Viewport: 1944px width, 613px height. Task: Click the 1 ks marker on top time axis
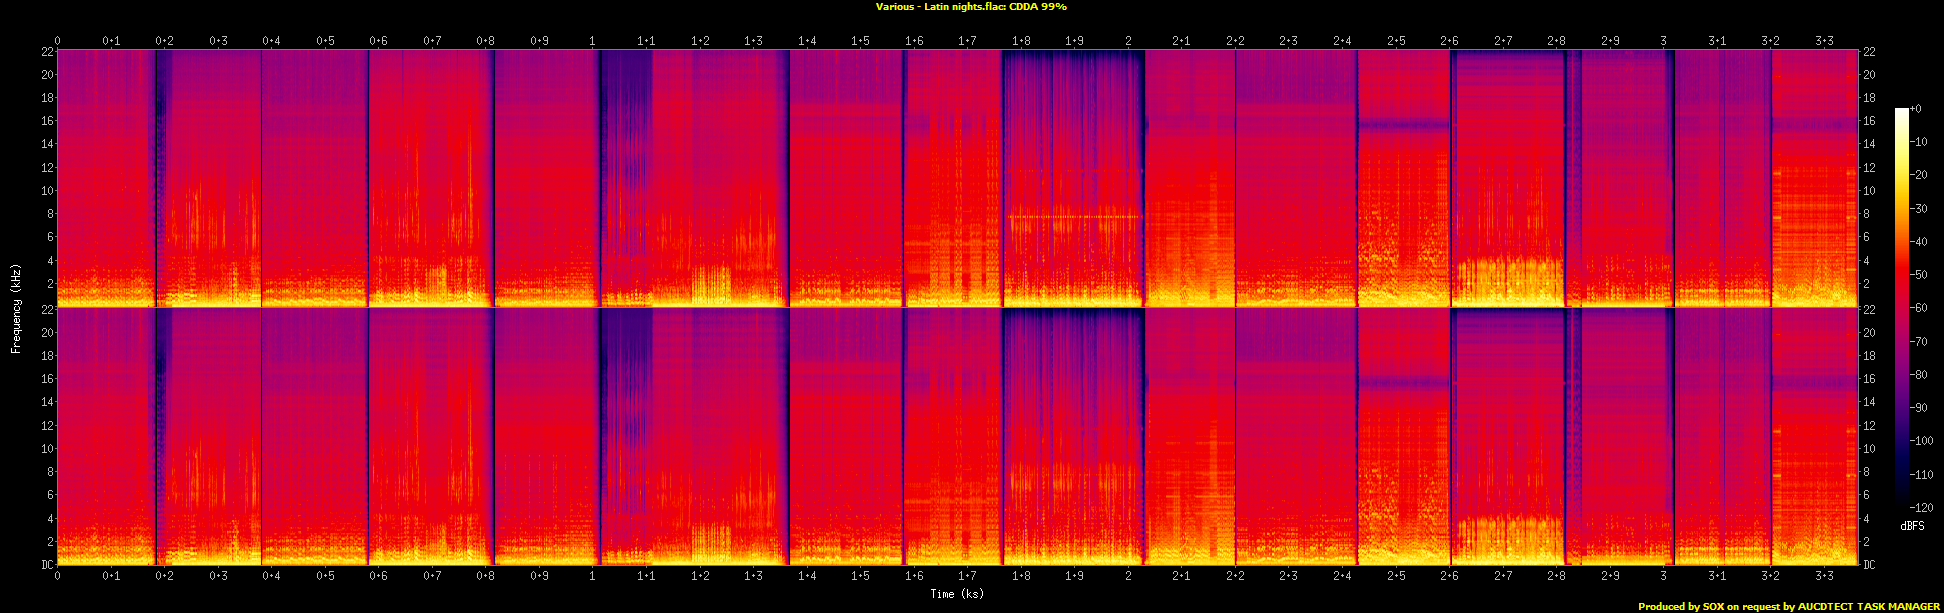pos(592,41)
